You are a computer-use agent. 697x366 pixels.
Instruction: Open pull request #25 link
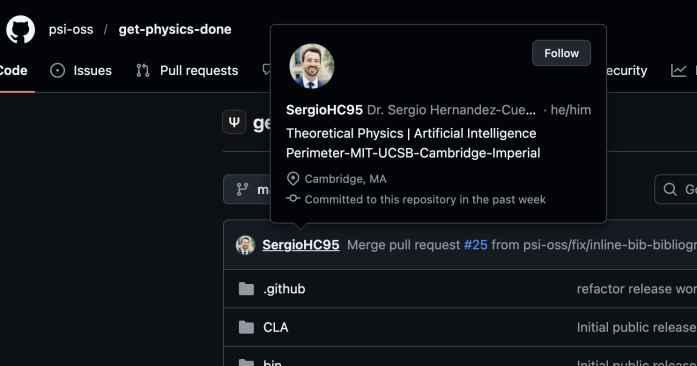475,245
